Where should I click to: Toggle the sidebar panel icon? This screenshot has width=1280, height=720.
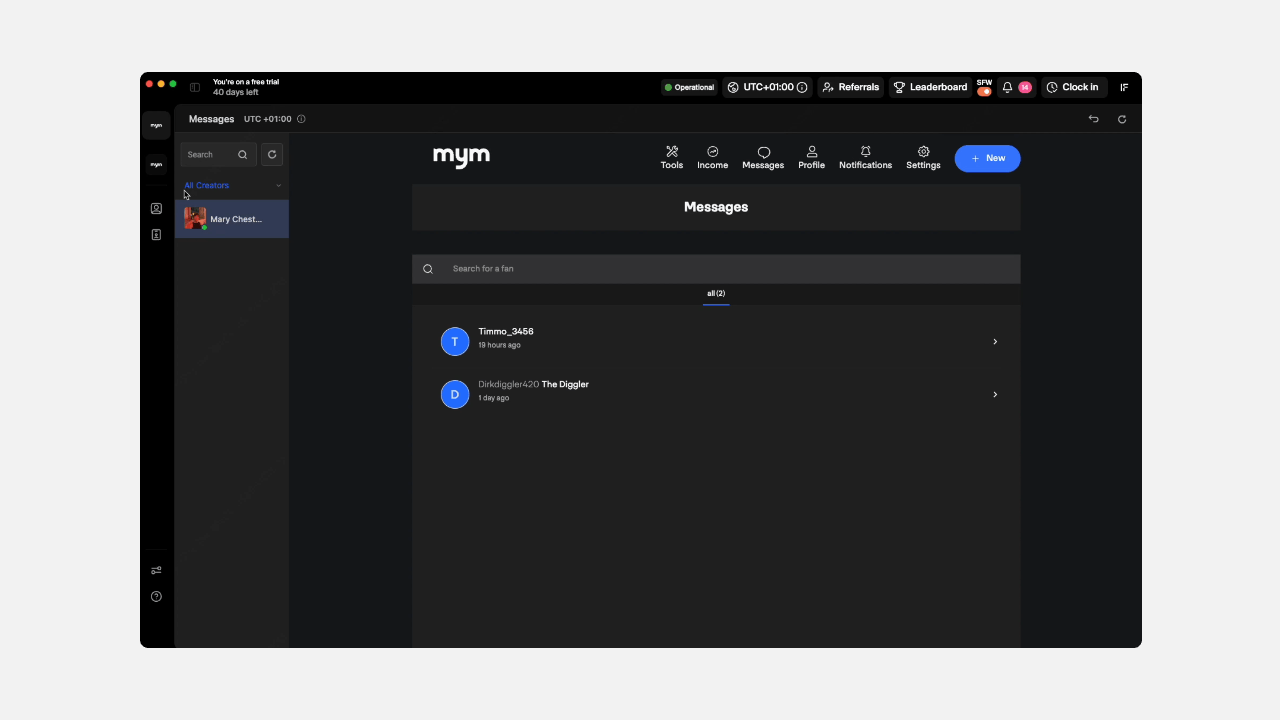coord(195,87)
